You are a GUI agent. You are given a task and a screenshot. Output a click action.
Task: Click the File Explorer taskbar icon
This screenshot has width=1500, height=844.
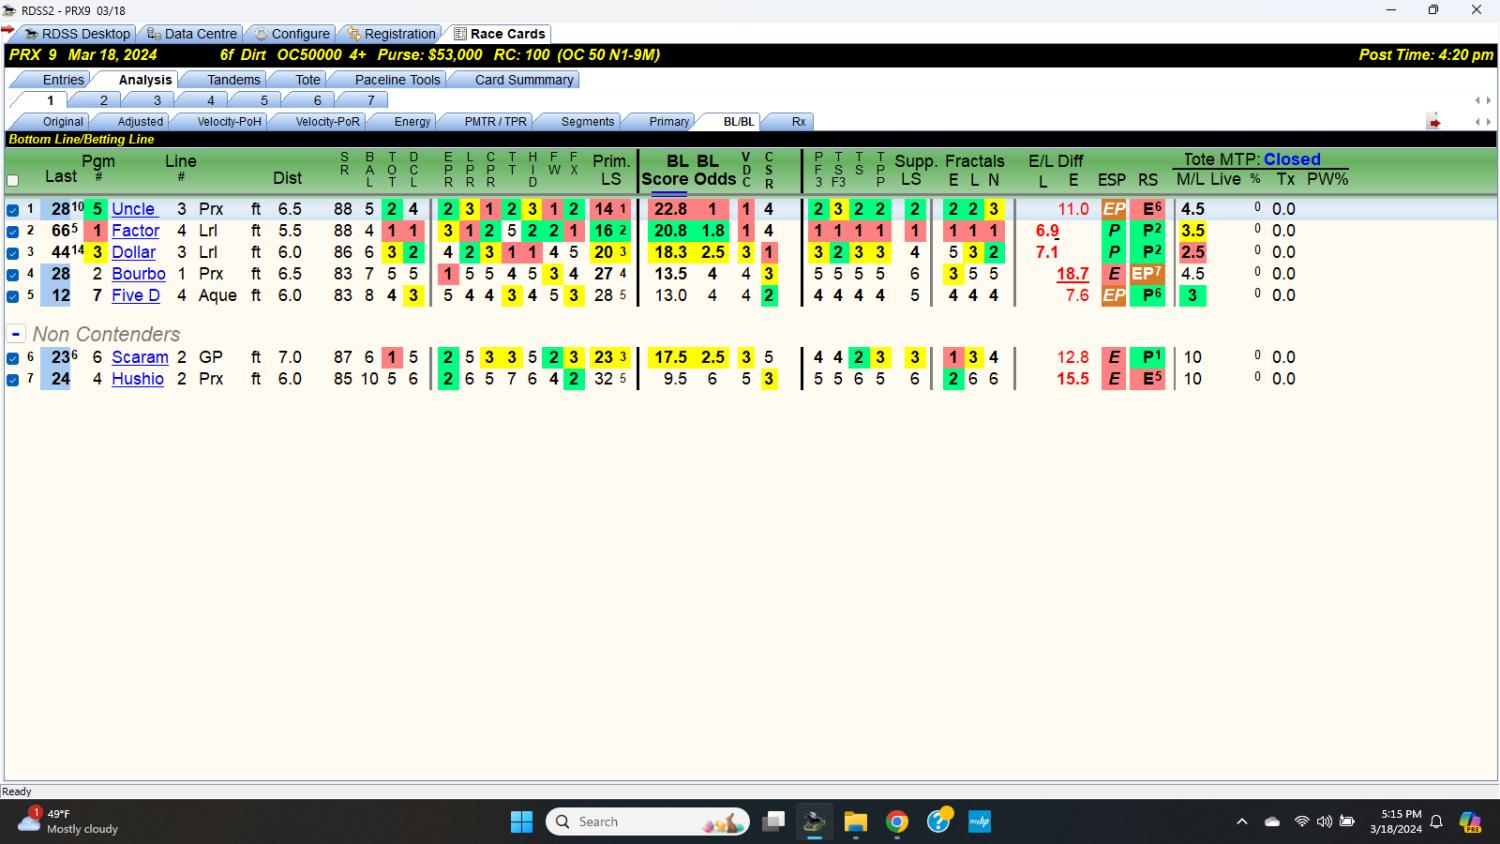point(855,822)
